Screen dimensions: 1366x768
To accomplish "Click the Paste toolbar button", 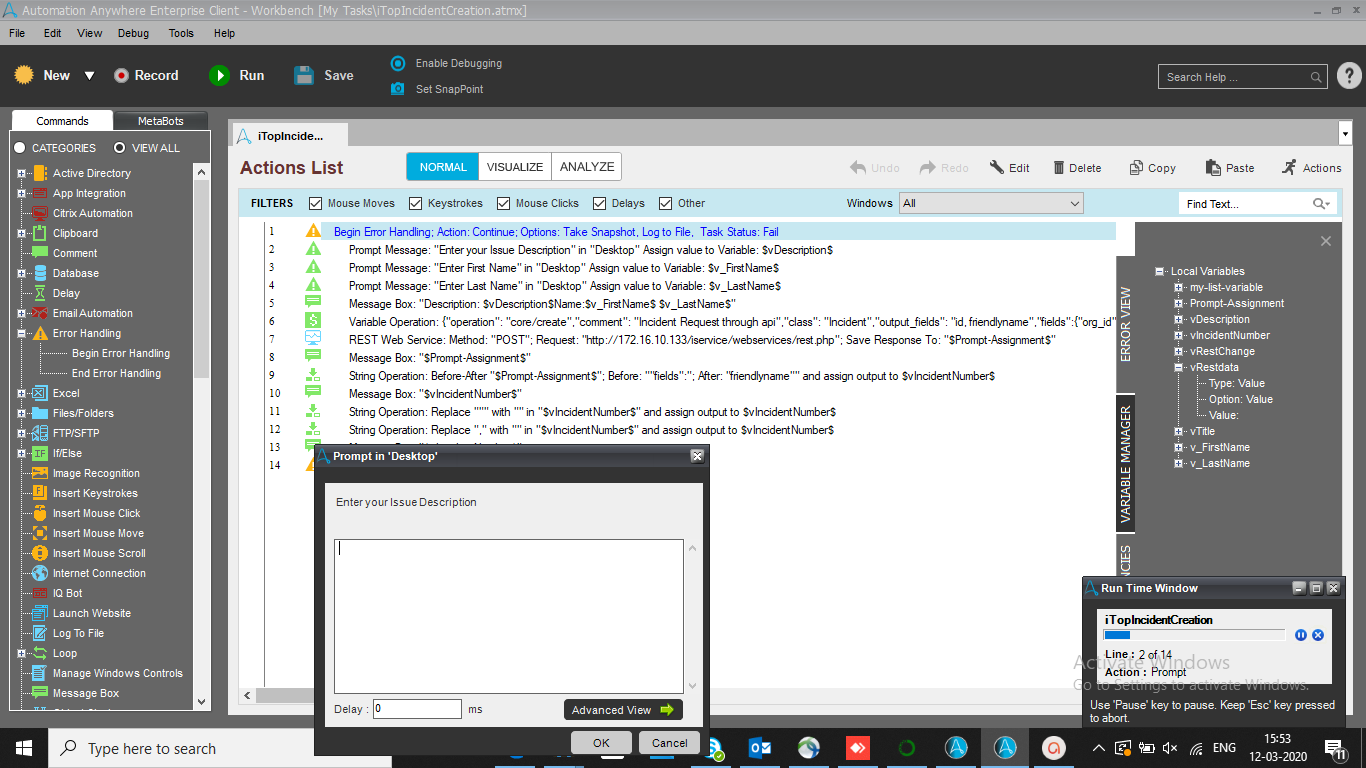I will [1229, 168].
